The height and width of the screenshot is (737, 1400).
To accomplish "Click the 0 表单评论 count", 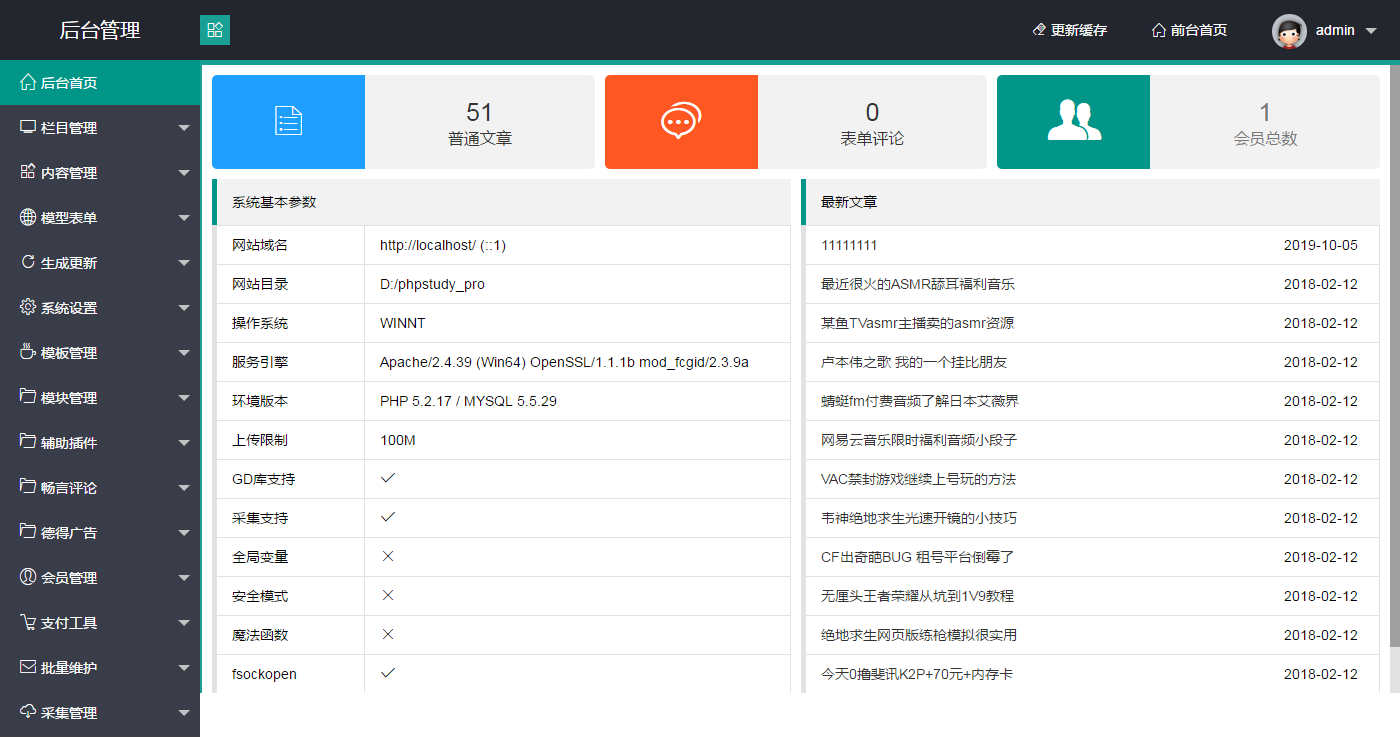I will pos(872,124).
